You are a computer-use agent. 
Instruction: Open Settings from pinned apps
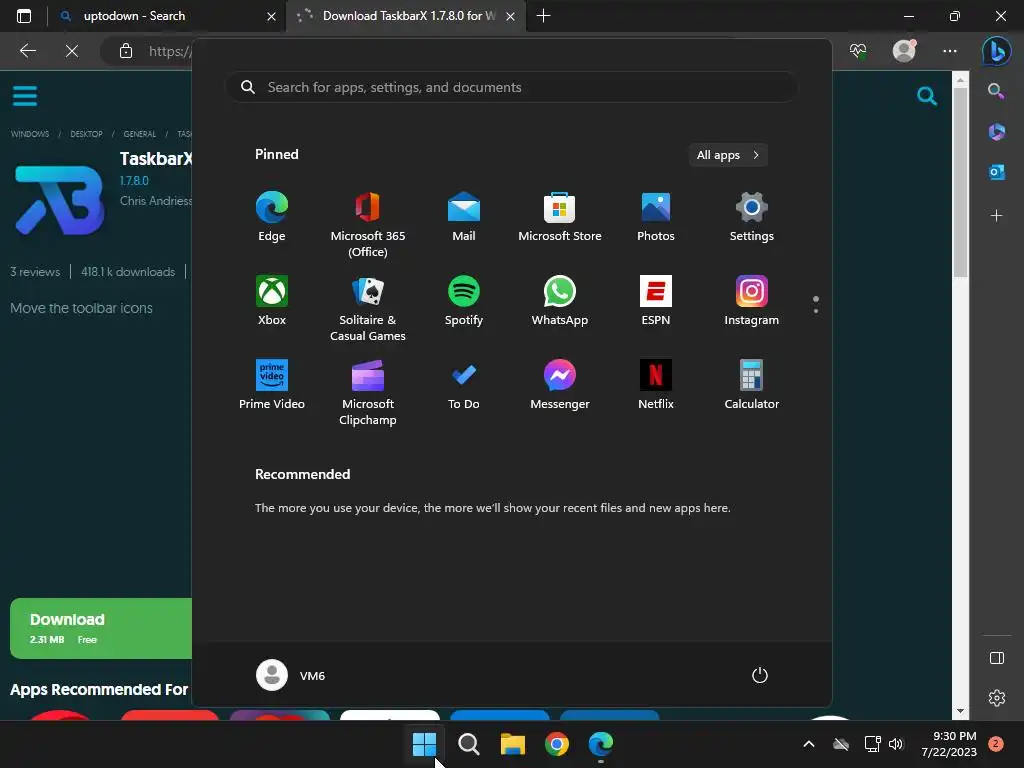(x=752, y=217)
